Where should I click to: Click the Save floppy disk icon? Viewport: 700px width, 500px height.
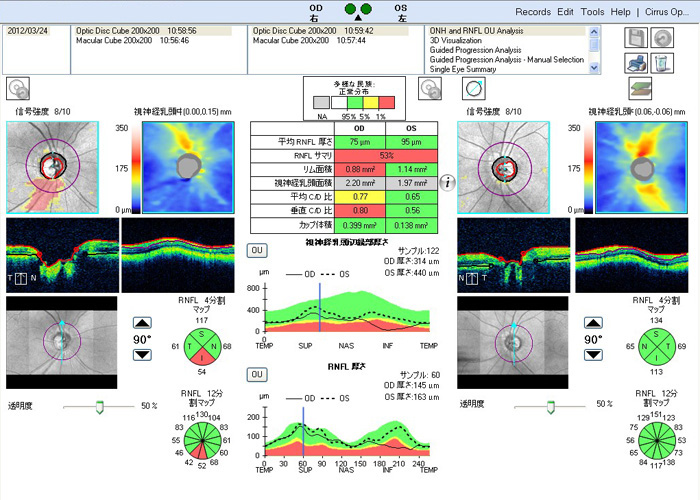pyautogui.click(x=636, y=38)
